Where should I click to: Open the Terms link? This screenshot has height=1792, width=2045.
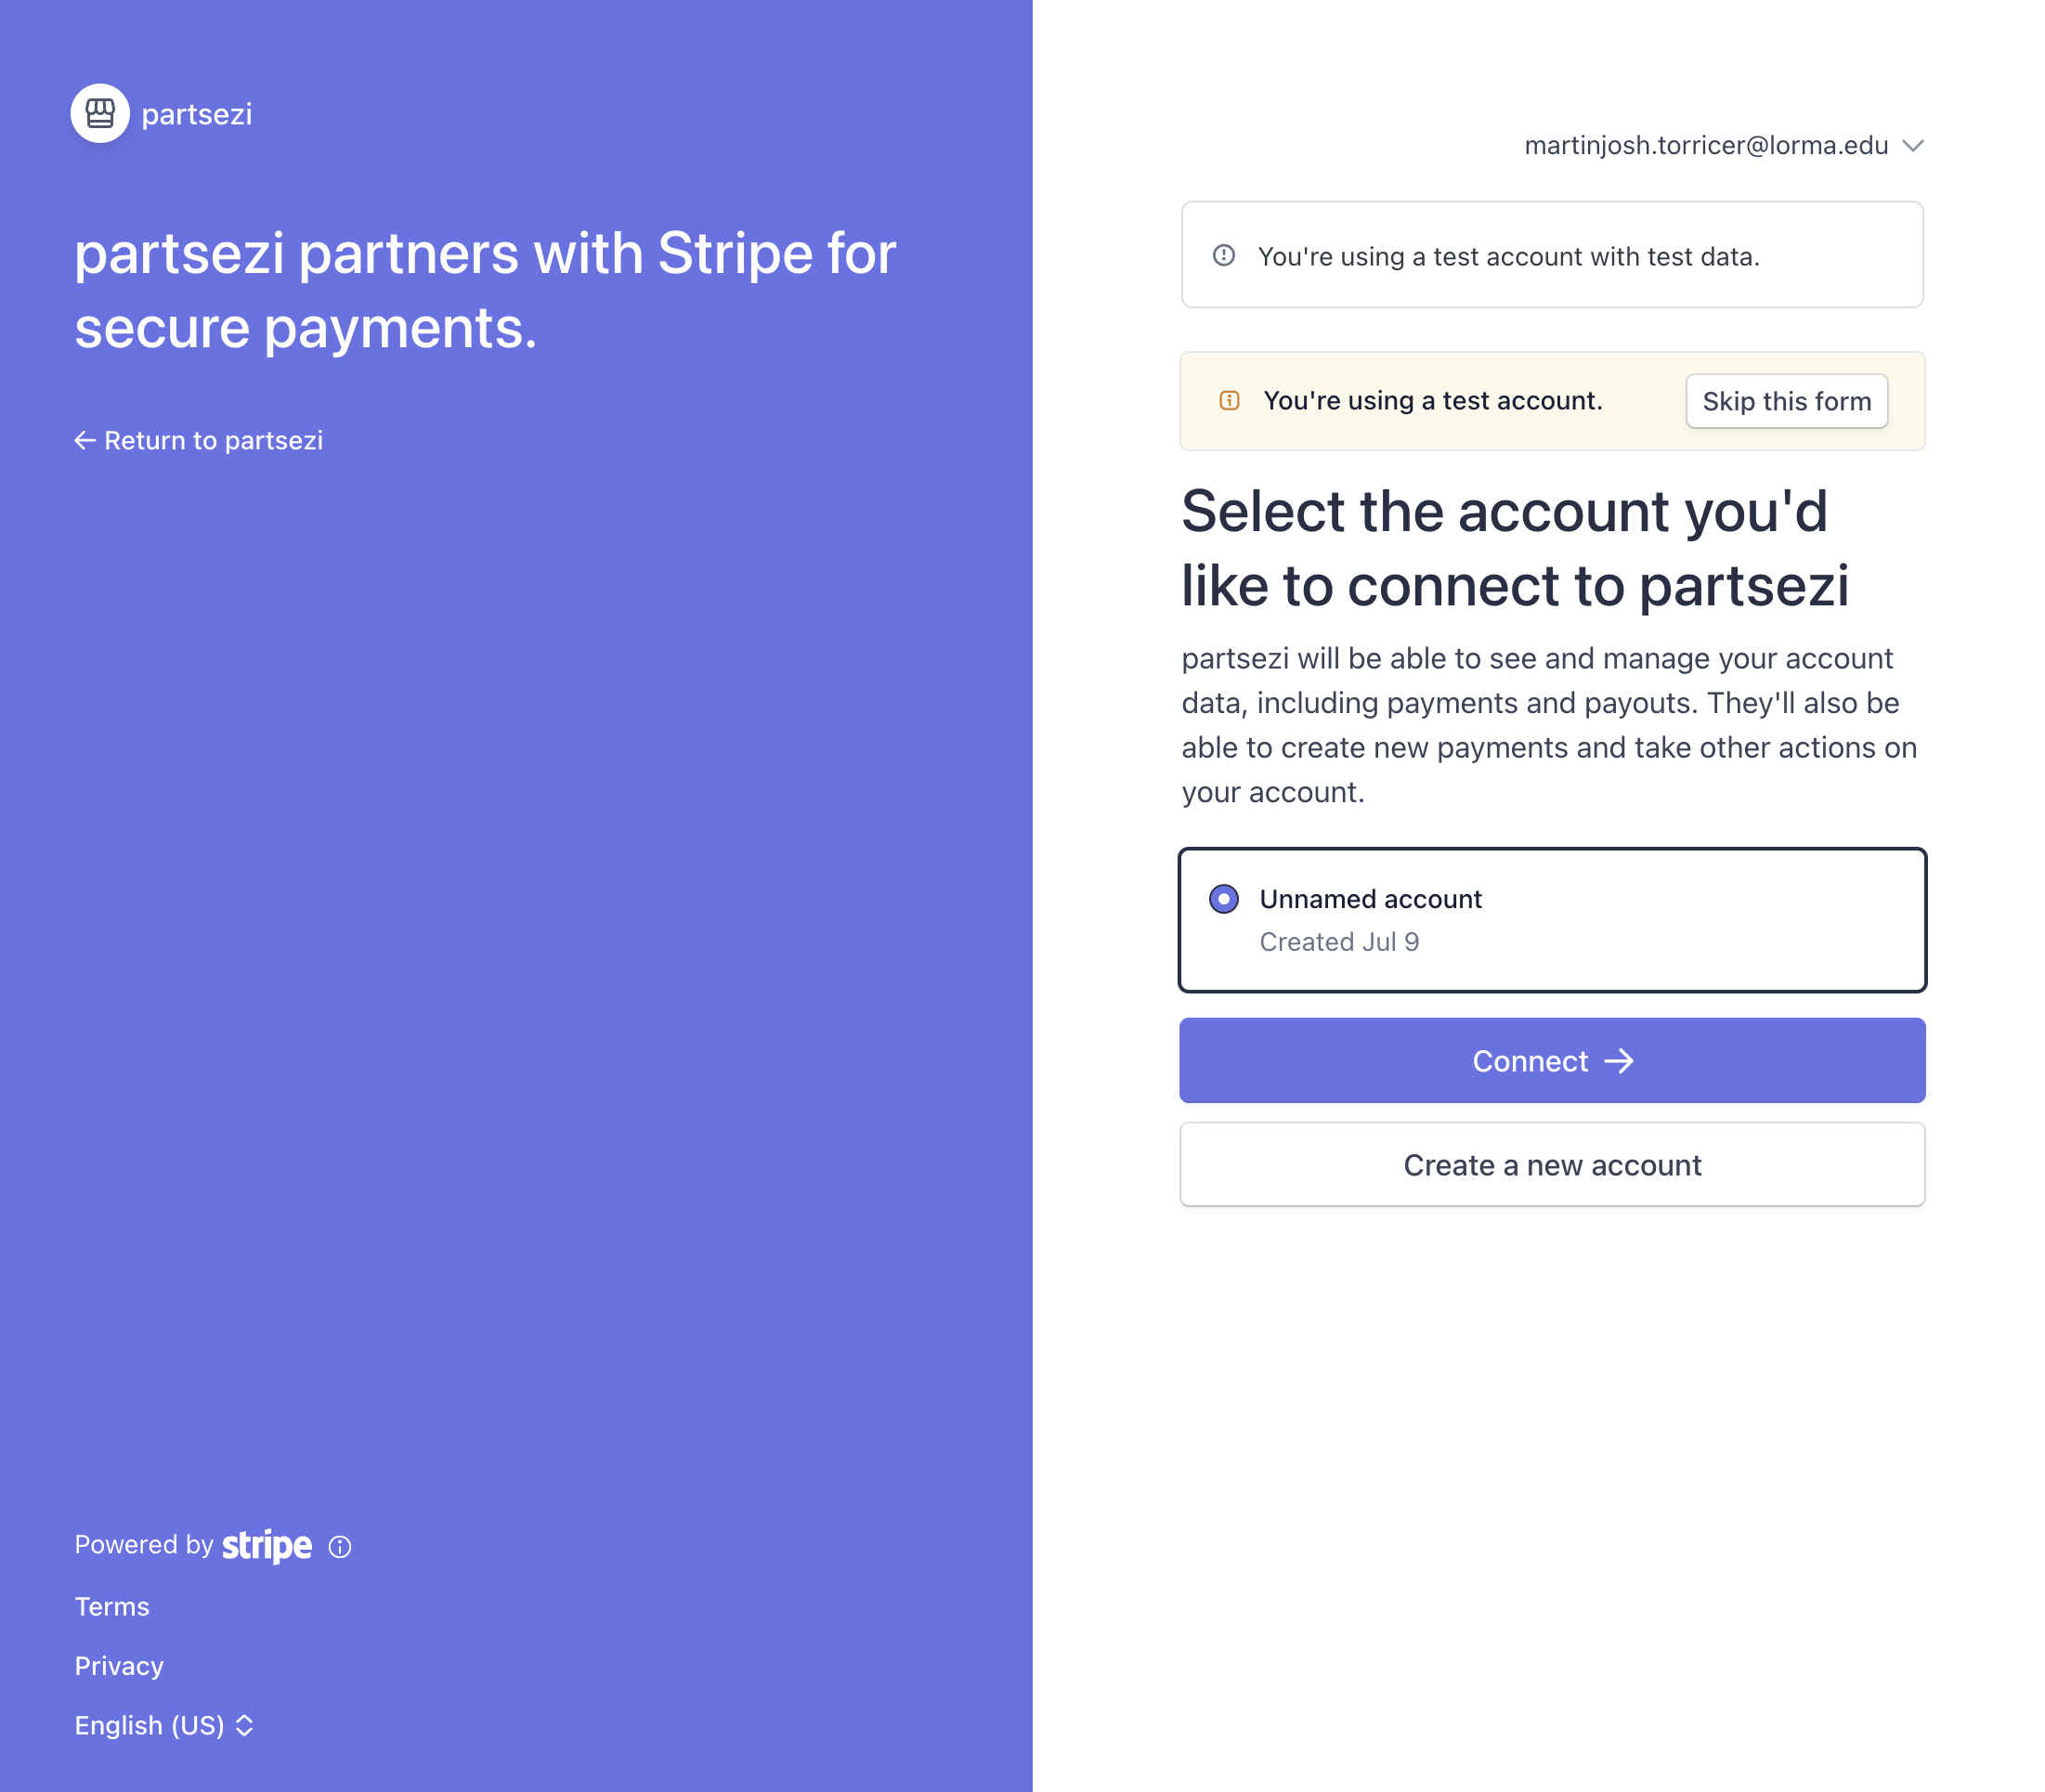112,1607
